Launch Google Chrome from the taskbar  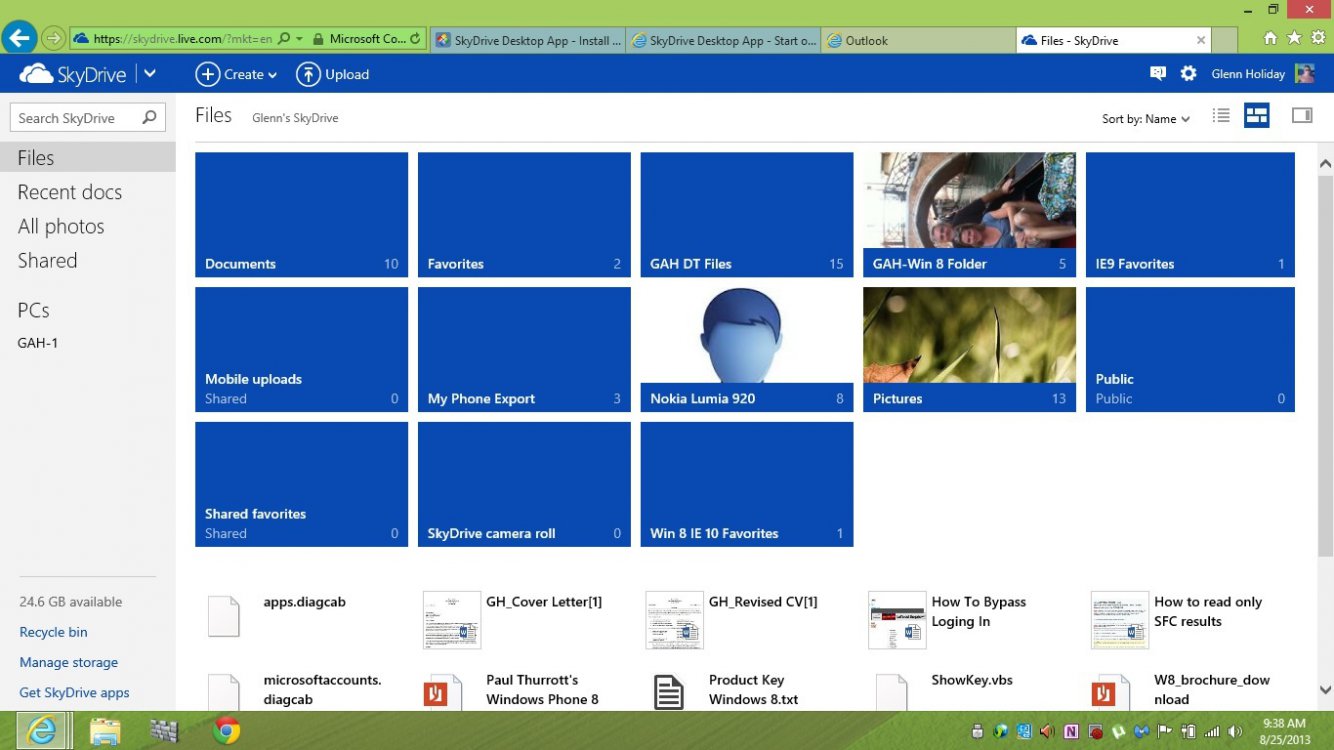pos(227,731)
